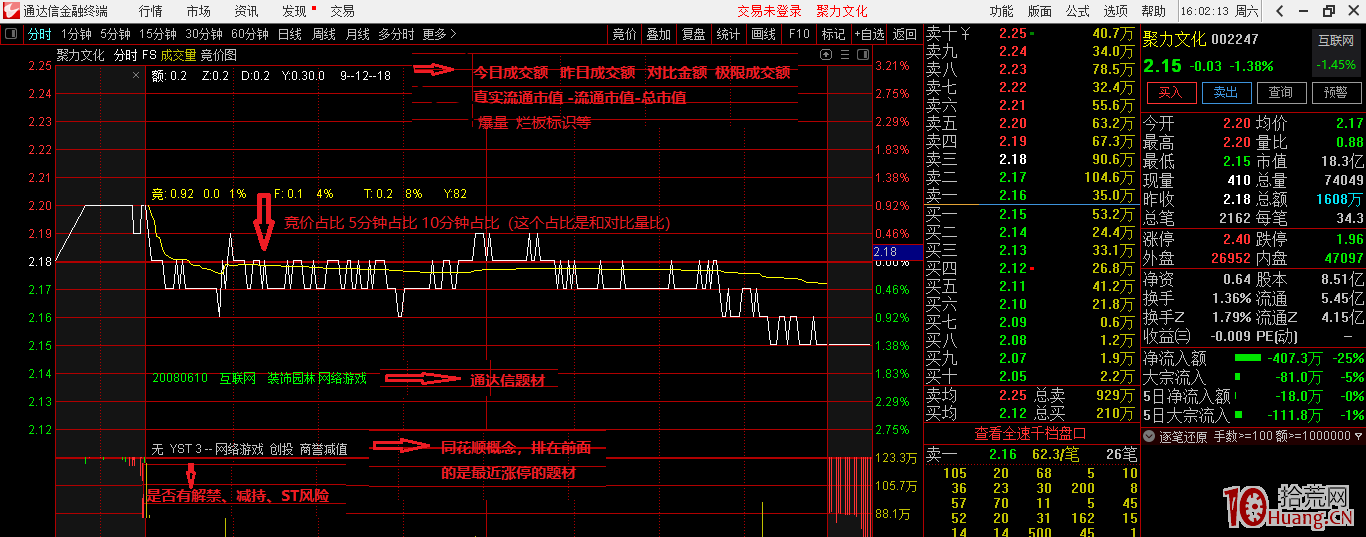Click the 复盘 replay toolbar button

(x=693, y=34)
